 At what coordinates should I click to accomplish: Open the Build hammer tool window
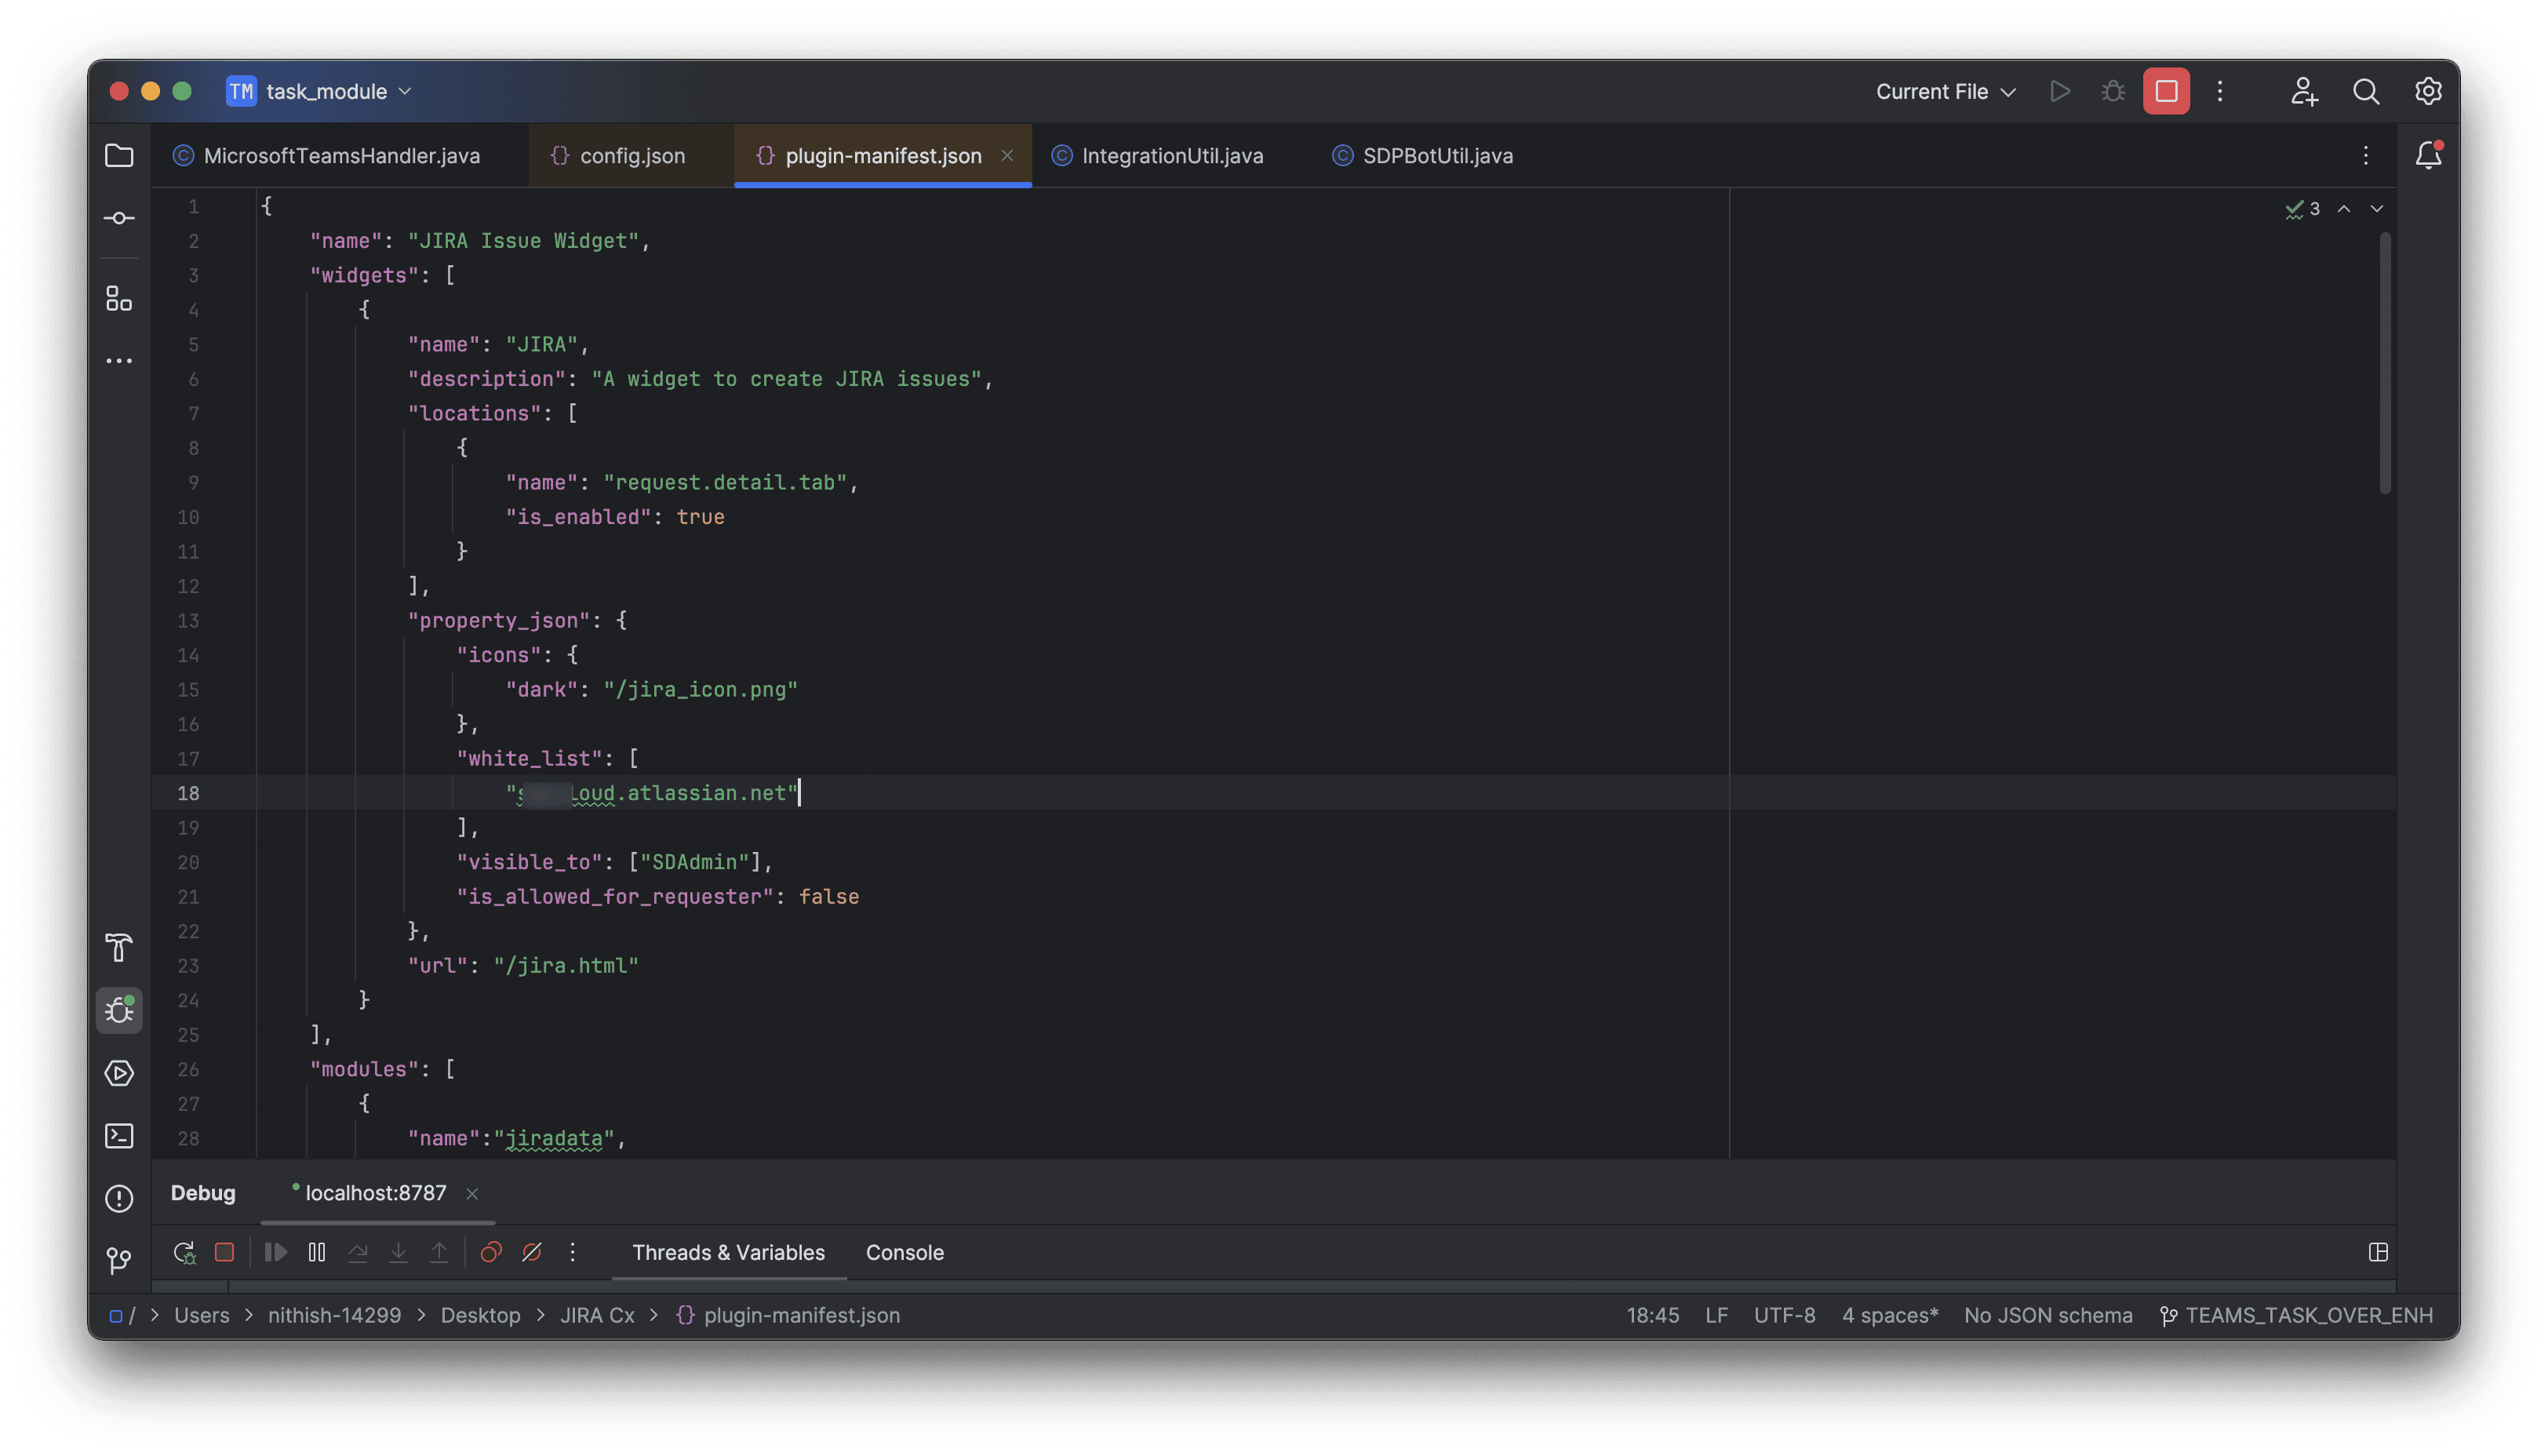tap(119, 948)
